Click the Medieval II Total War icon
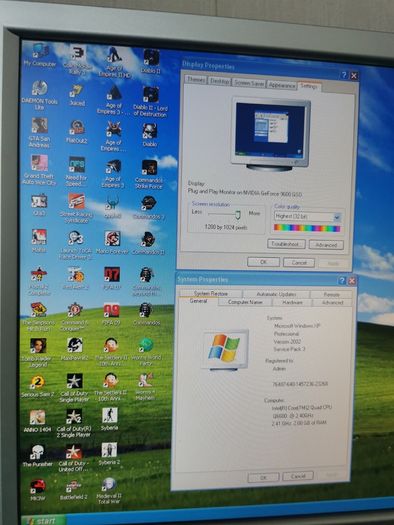394x525 pixels. click(109, 491)
